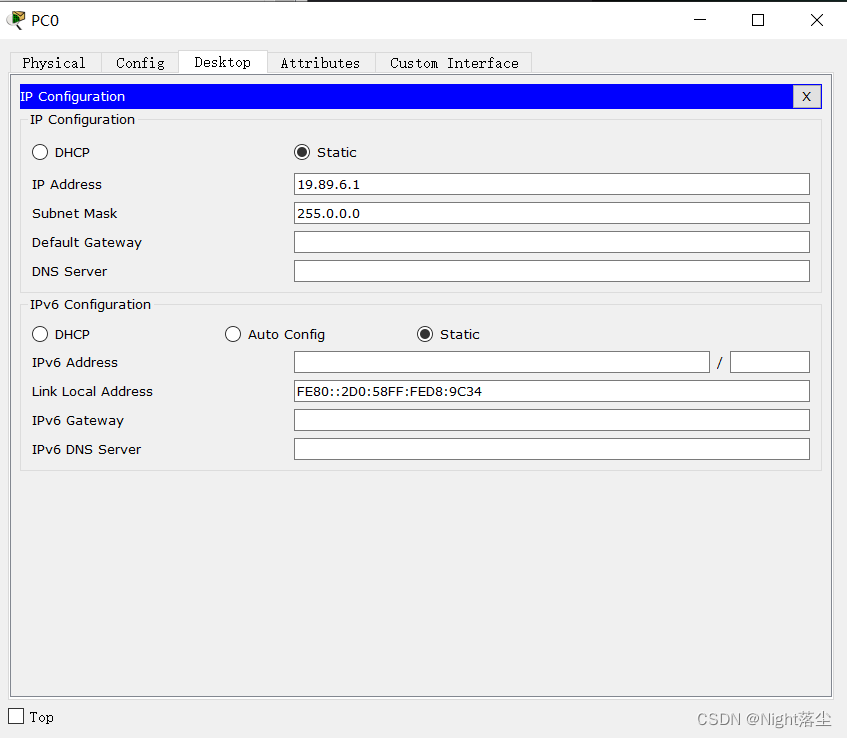Open the Attributes tab
This screenshot has width=847, height=738.
(320, 63)
